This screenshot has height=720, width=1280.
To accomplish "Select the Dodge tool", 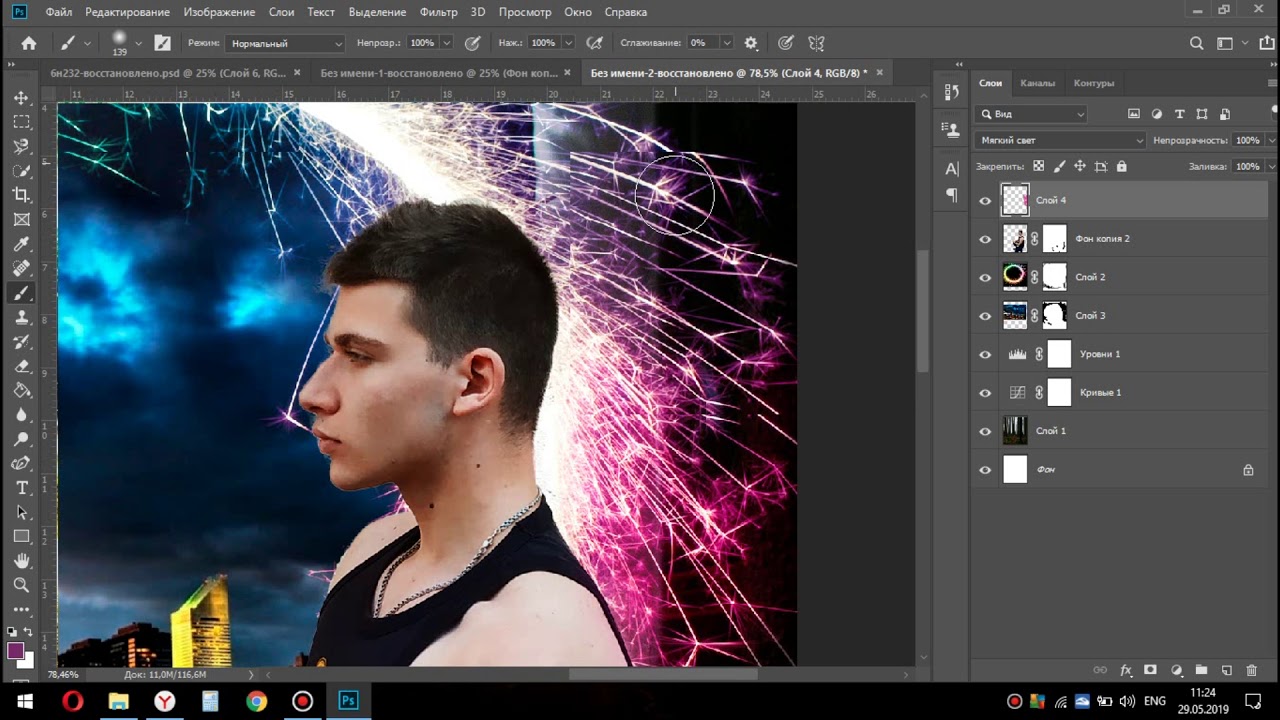I will click(x=21, y=439).
